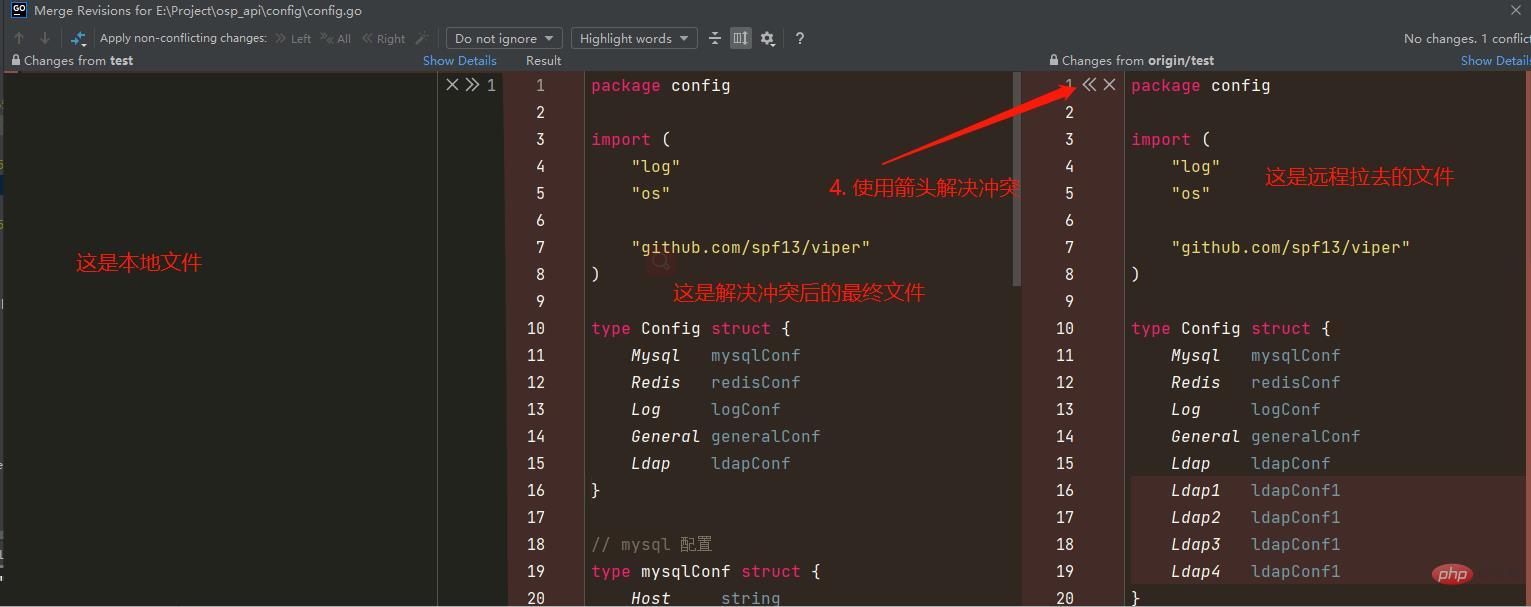Image resolution: width=1531 pixels, height=607 pixels.
Task: Go to the next difference arrow
Action: [45, 38]
